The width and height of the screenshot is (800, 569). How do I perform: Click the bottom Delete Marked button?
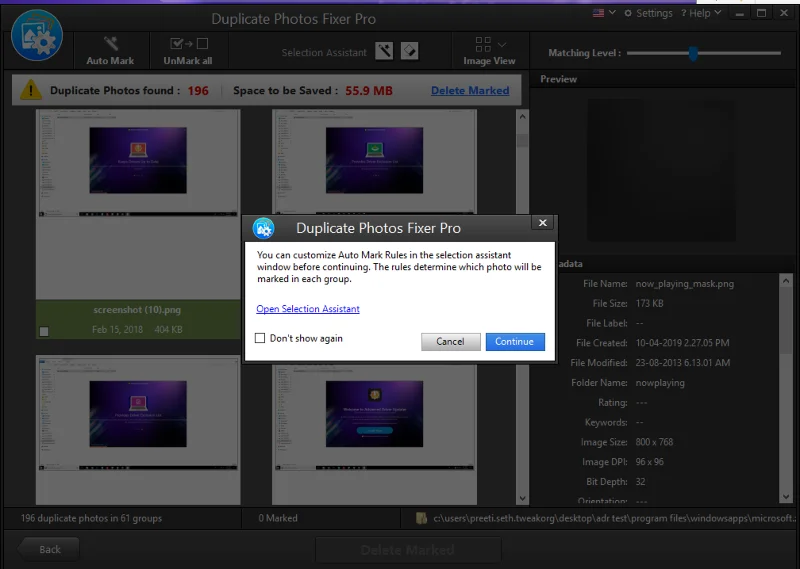[x=408, y=550]
